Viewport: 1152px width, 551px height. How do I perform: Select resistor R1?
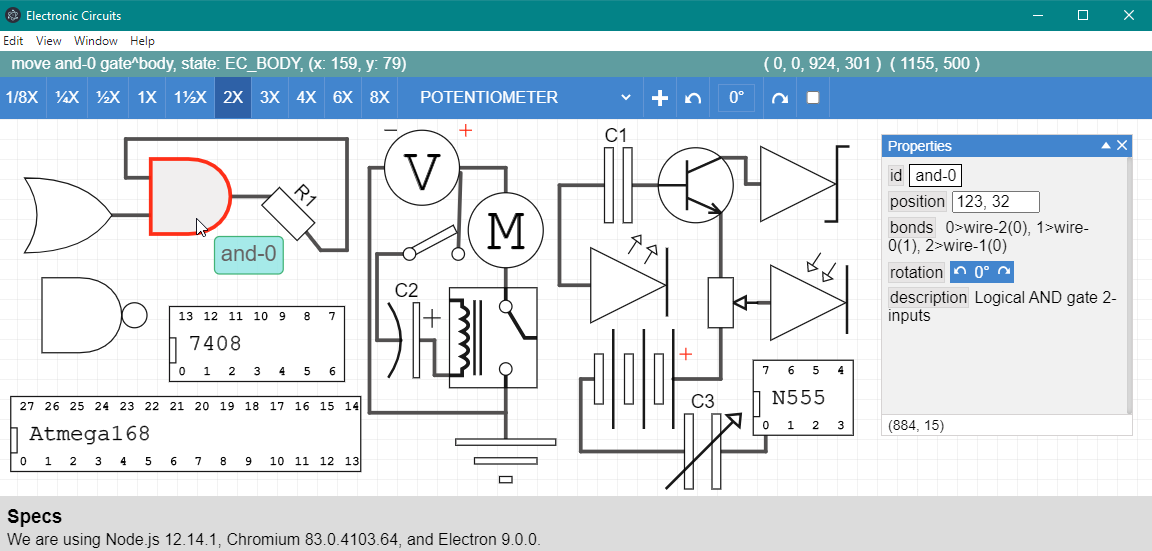289,212
